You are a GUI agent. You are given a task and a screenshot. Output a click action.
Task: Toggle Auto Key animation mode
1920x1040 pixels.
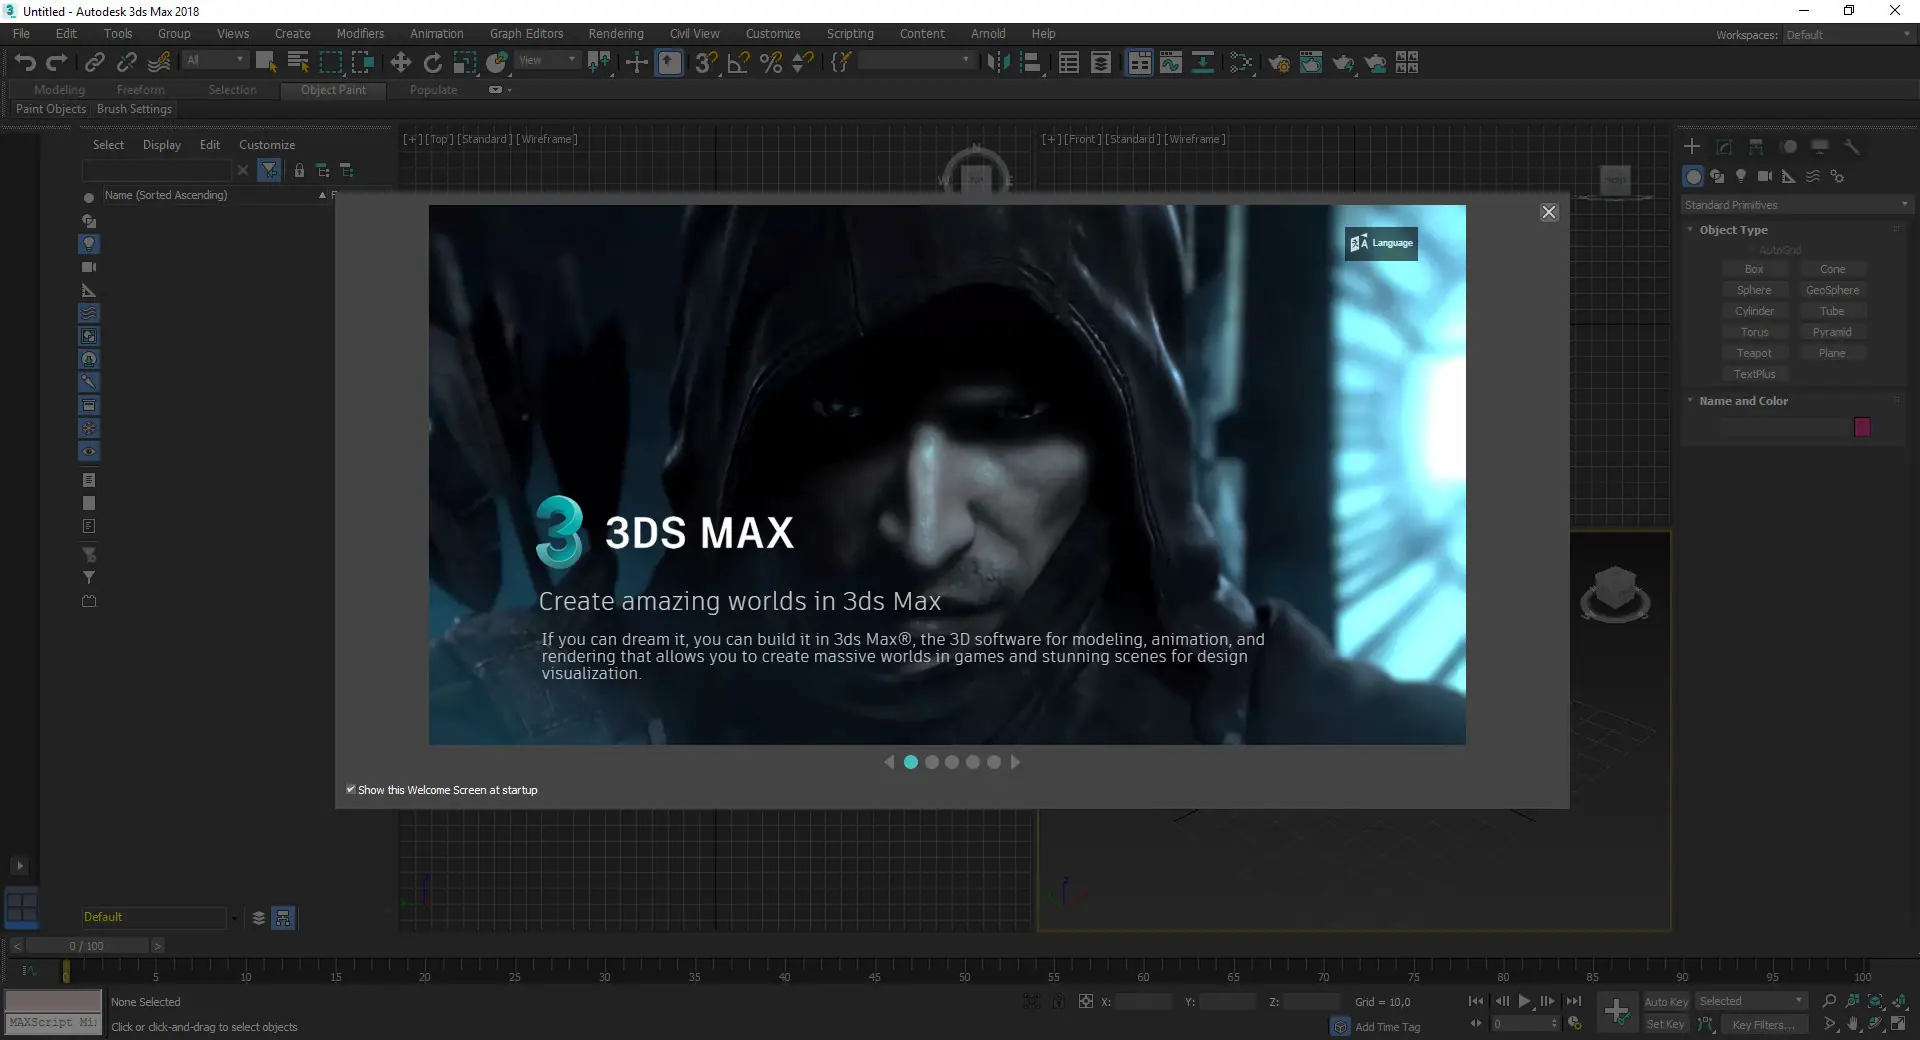coord(1667,1001)
